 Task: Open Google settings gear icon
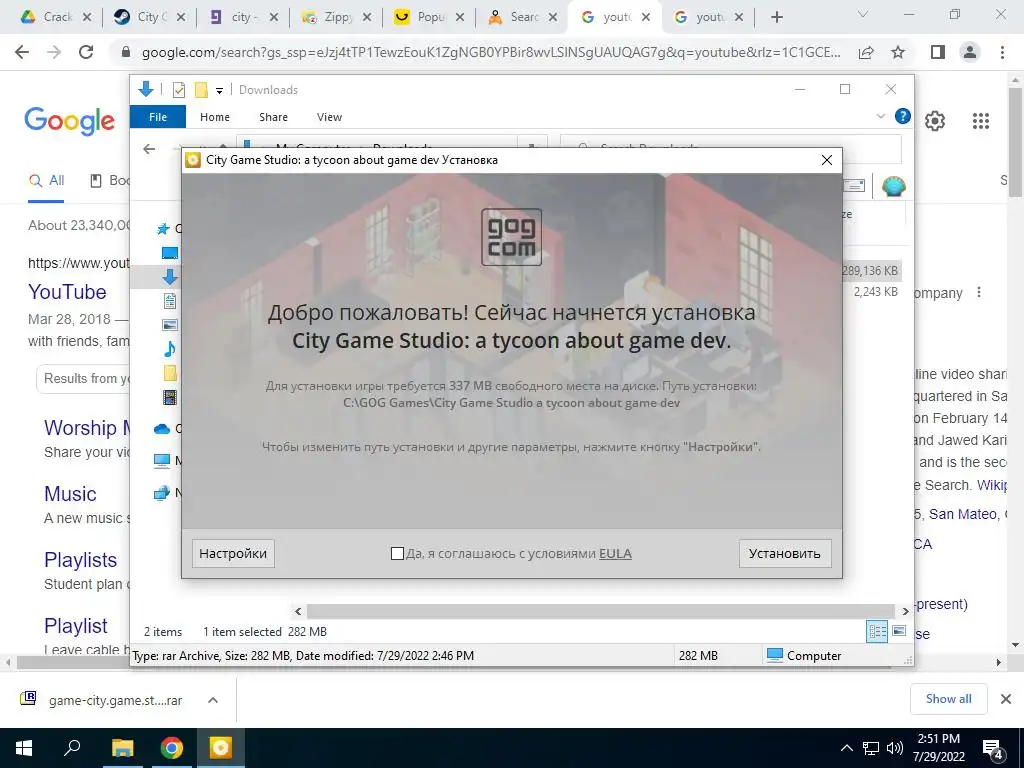coord(935,121)
